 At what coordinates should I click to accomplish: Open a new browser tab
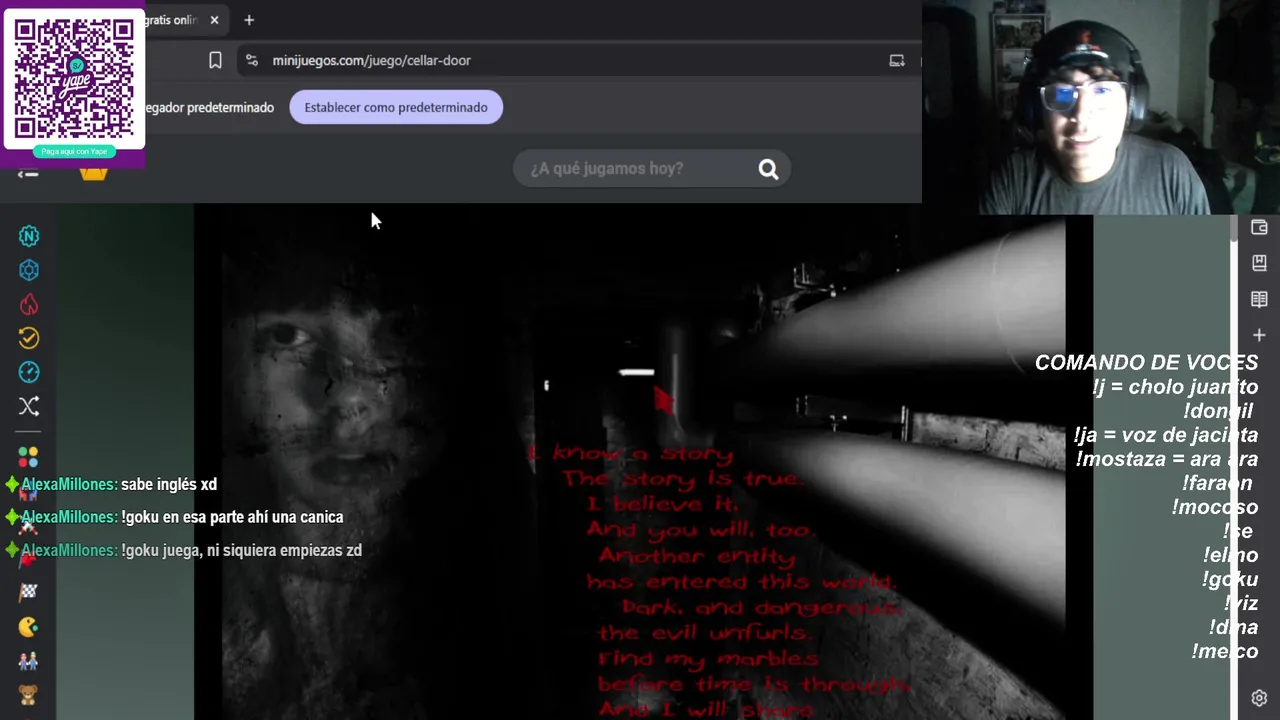pyautogui.click(x=249, y=20)
